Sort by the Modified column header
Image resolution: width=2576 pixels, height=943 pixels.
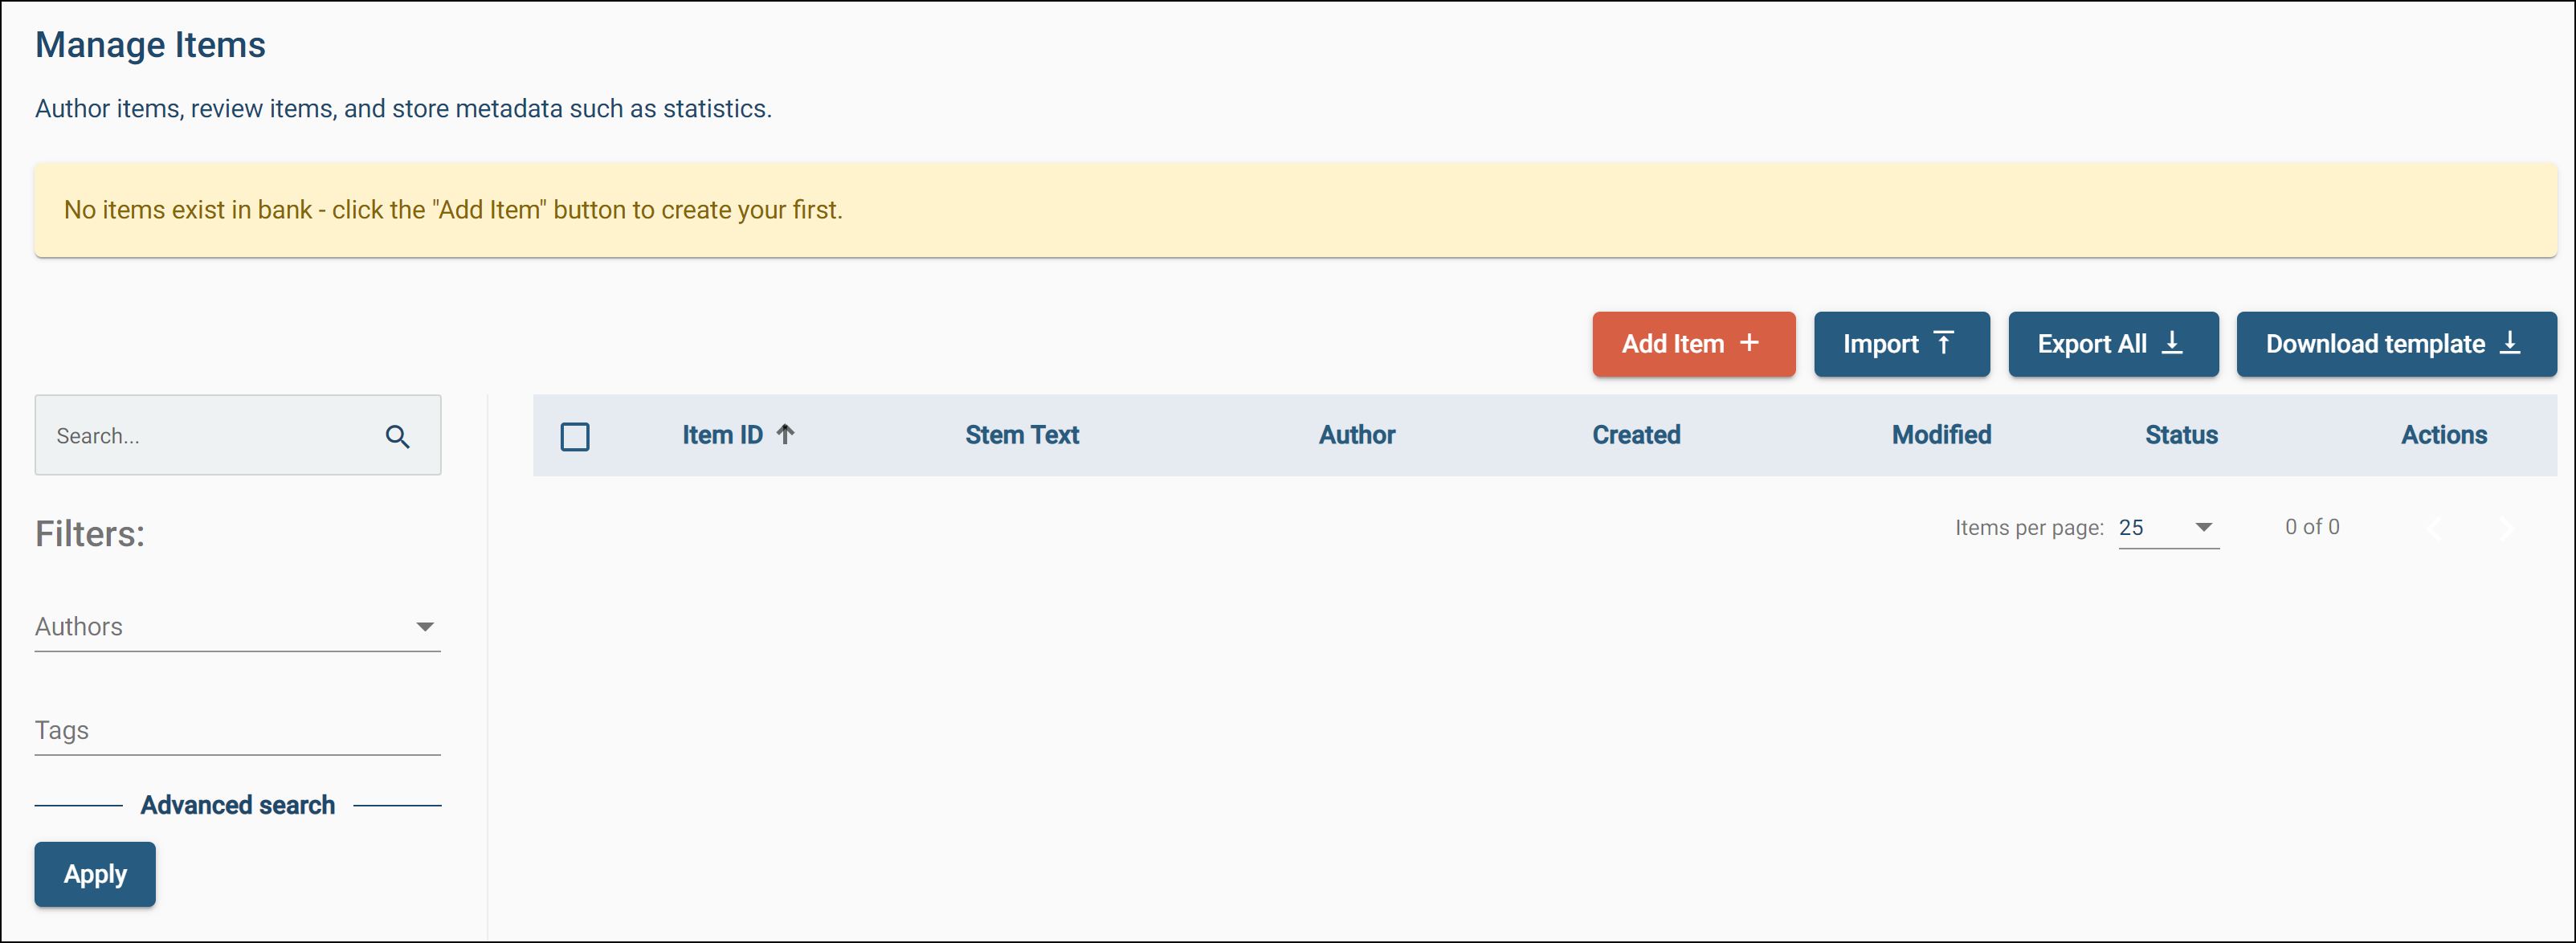tap(1941, 435)
